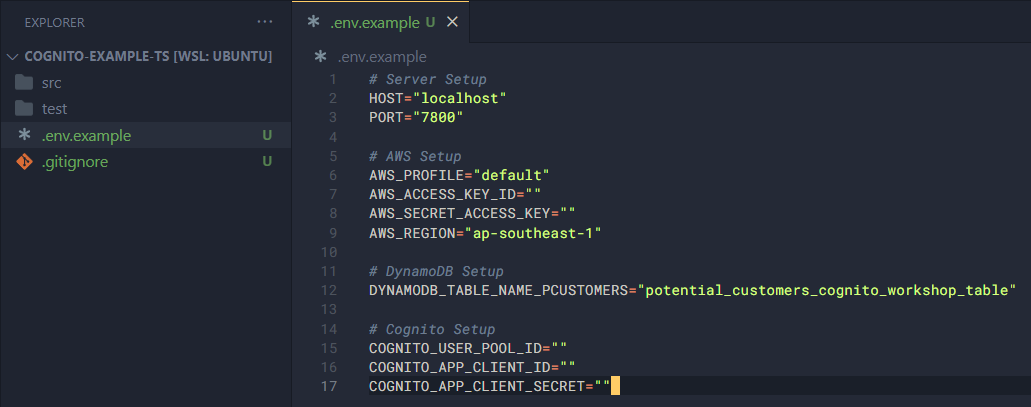This screenshot has height=407, width=1031.
Task: Click the .gitignore git file icon
Action: tap(25, 161)
